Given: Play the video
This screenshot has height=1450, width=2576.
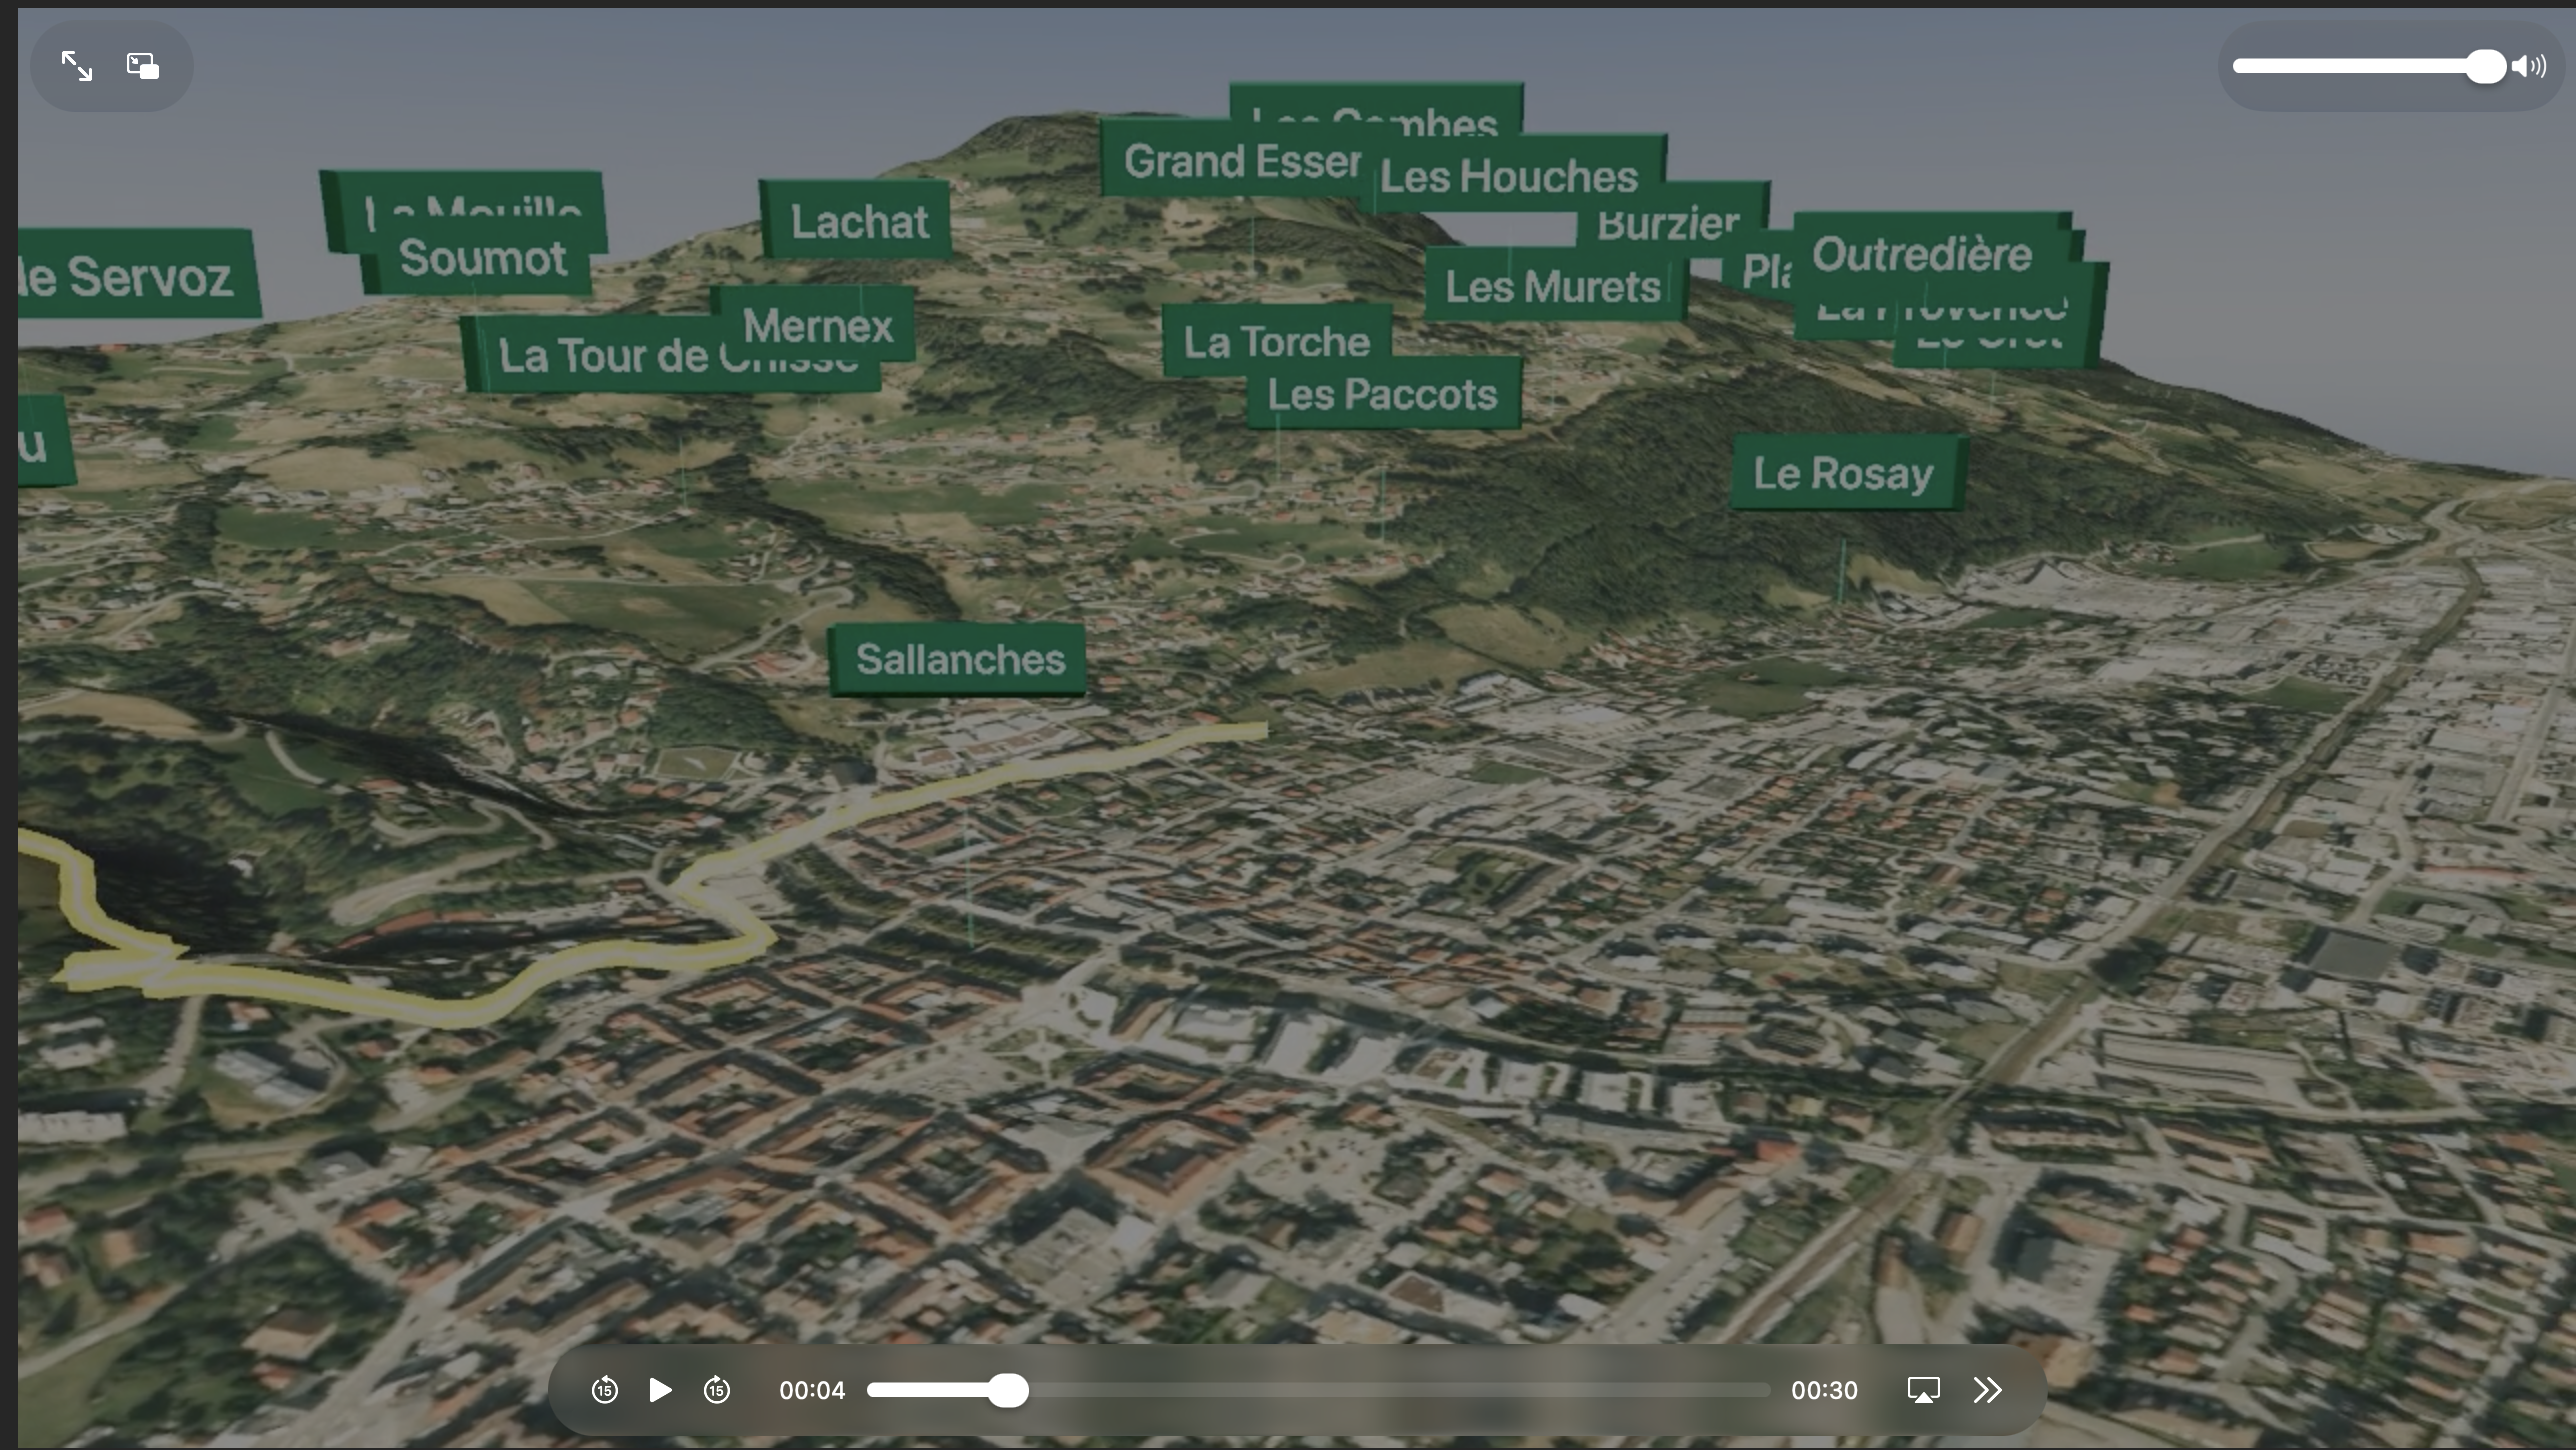Looking at the screenshot, I should [660, 1390].
